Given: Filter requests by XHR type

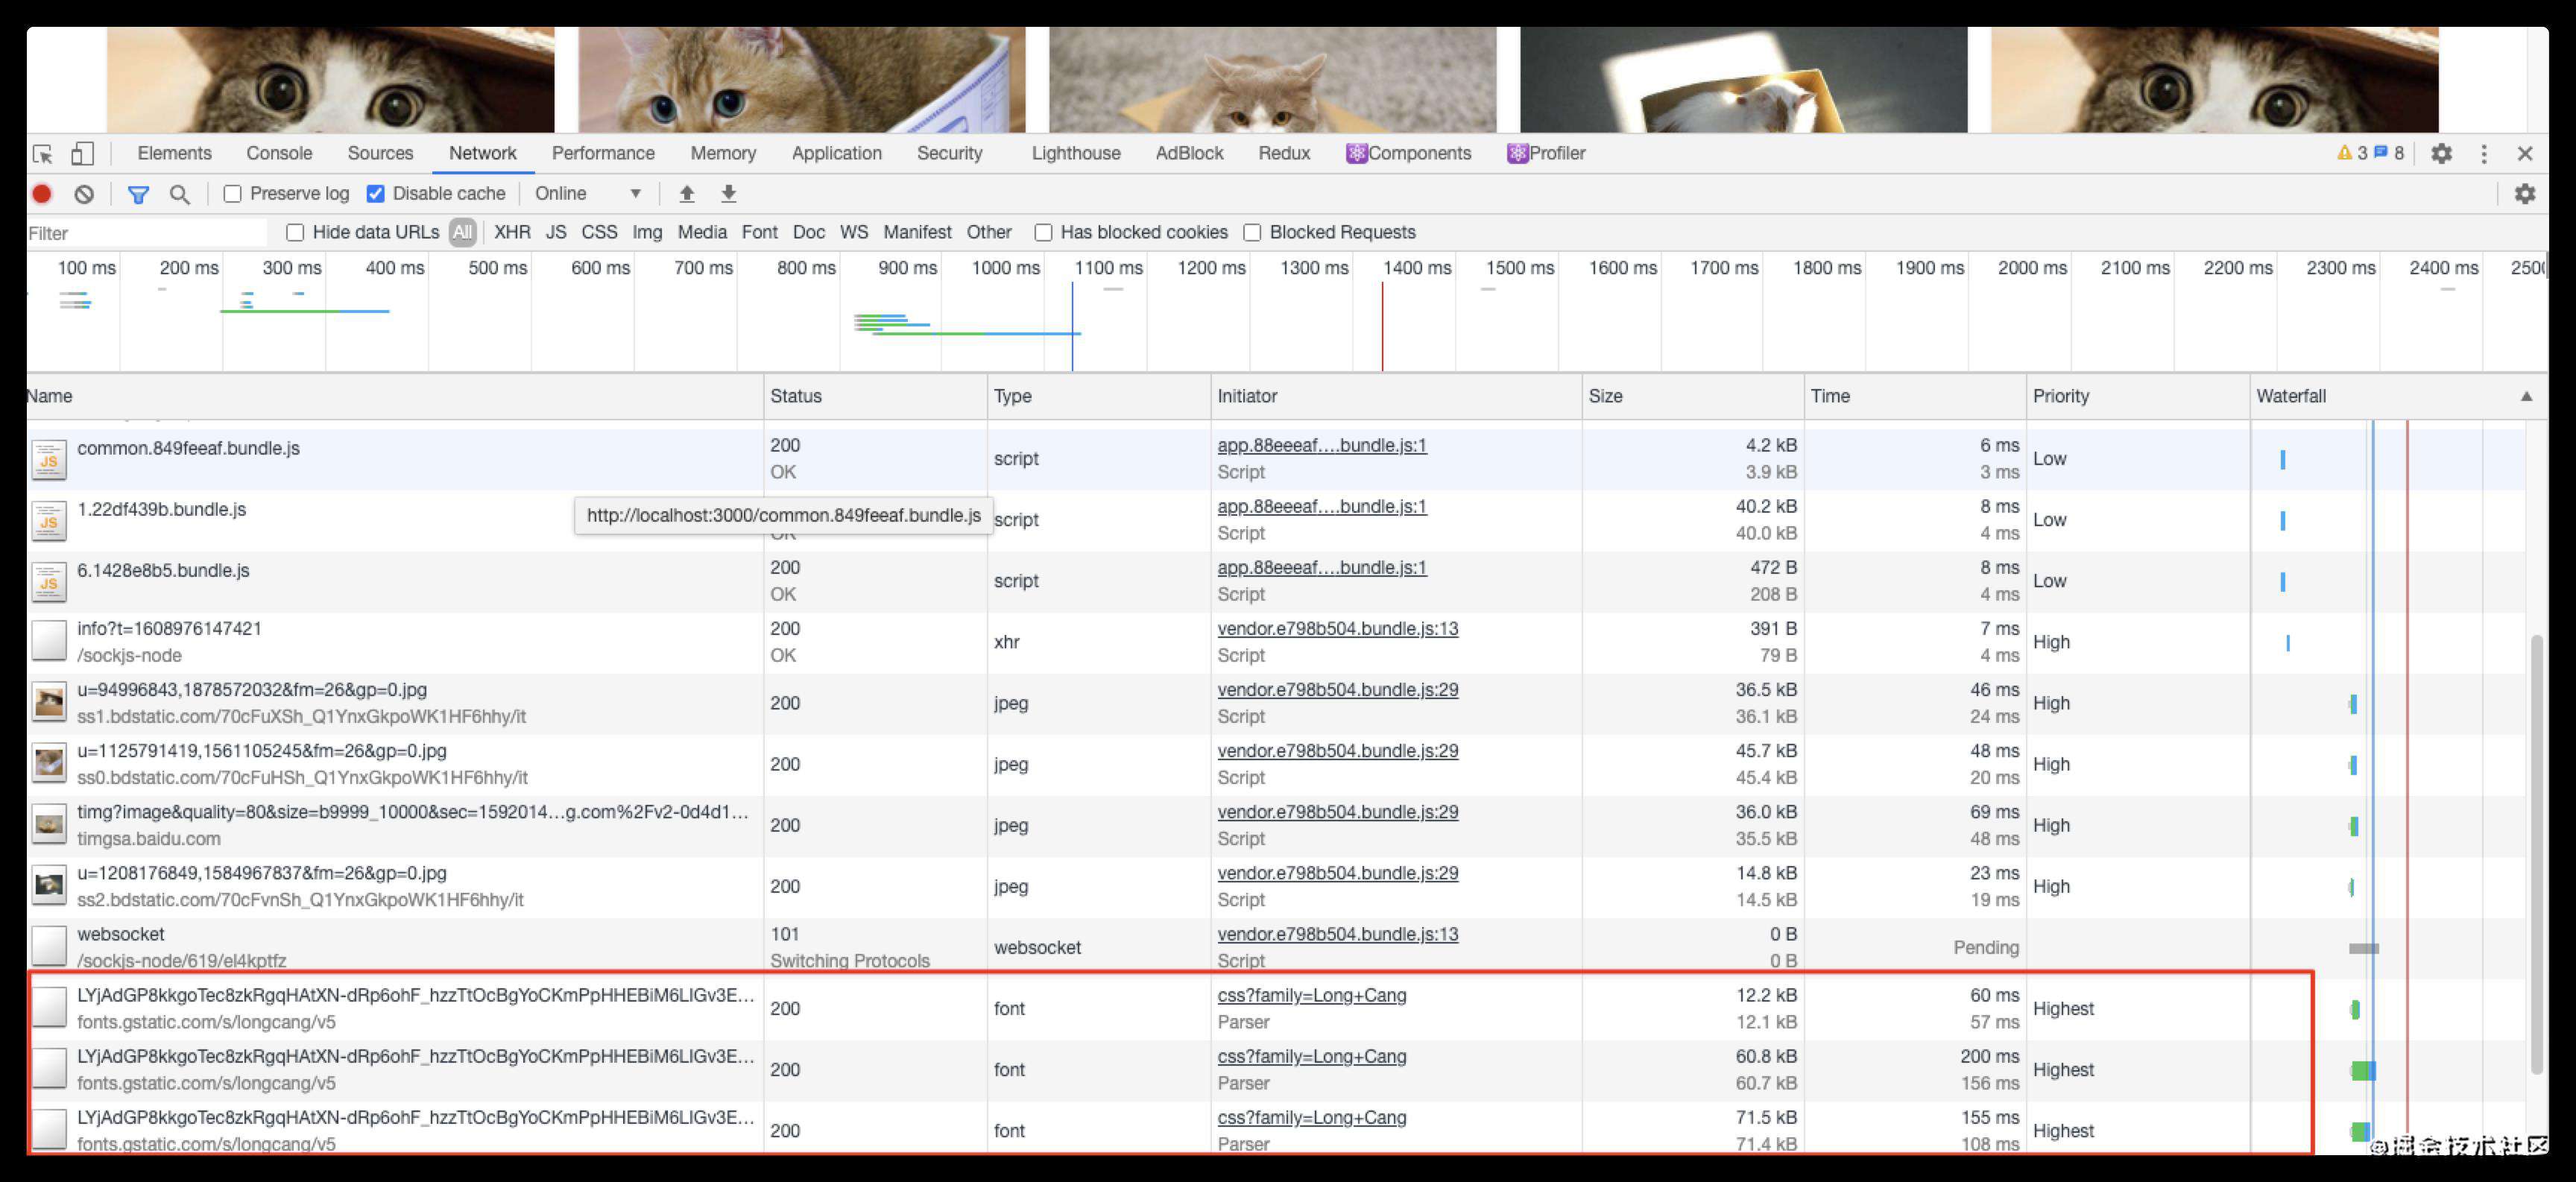Looking at the screenshot, I should 512,232.
